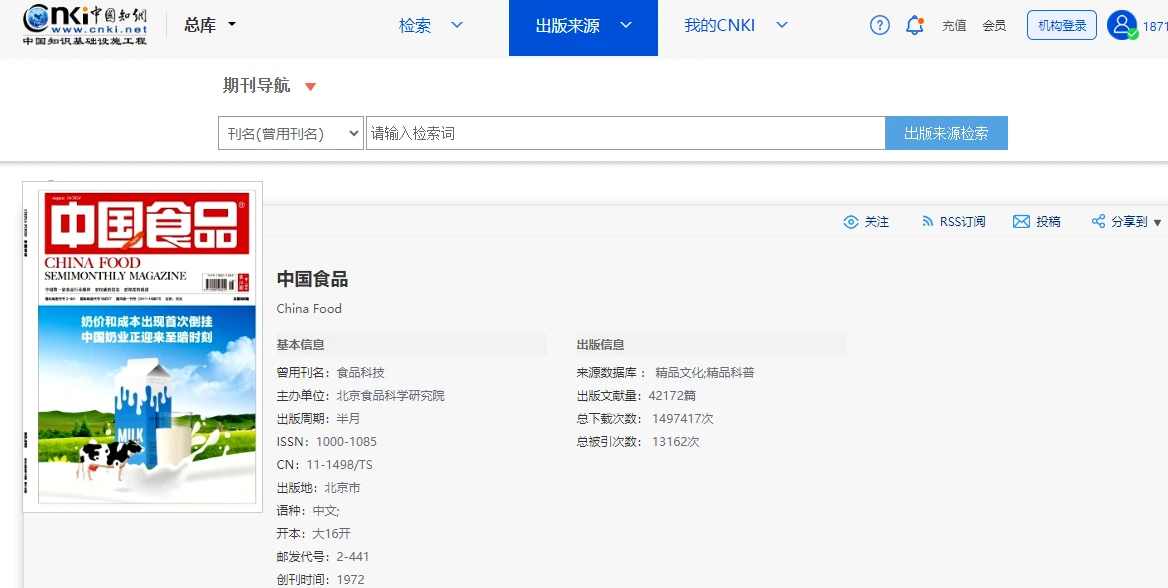Viewport: 1168px width, 588px height.
Task: Click the 主办单位 北京食品科学研究院 text
Action: point(361,396)
